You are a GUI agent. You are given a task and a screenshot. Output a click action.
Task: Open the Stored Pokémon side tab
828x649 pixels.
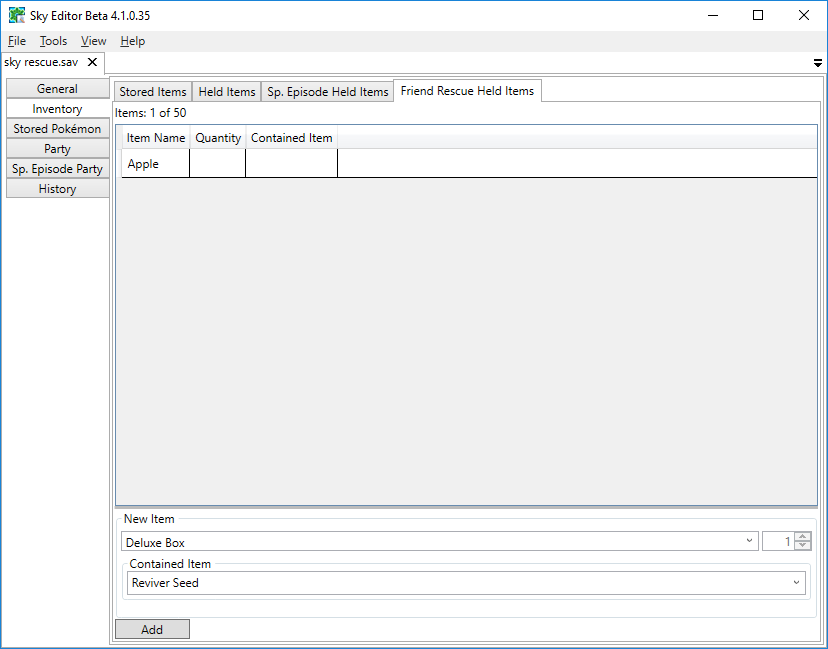coord(57,129)
